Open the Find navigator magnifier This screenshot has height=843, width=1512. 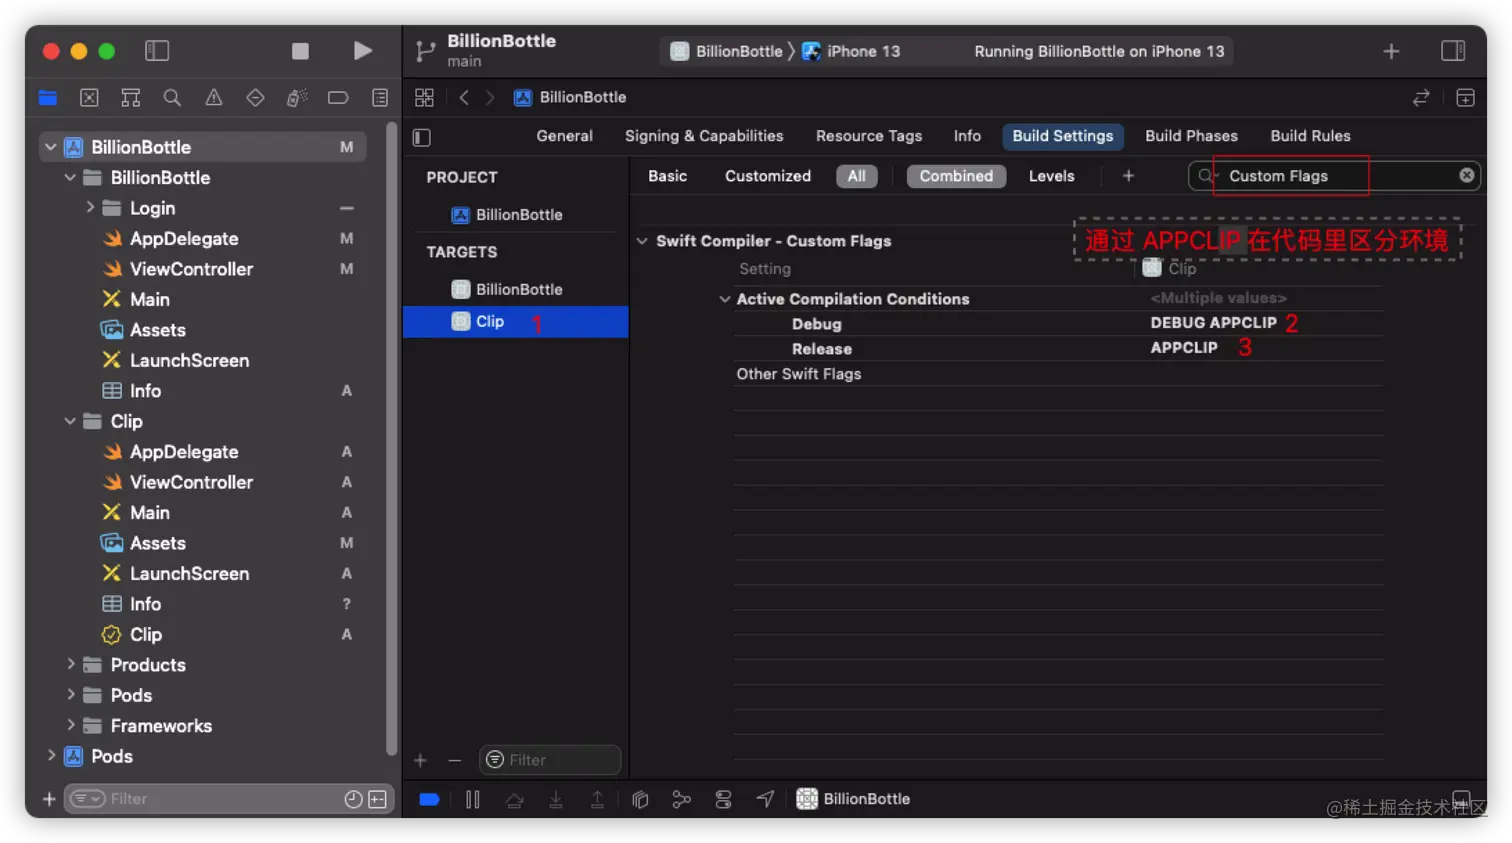(172, 98)
